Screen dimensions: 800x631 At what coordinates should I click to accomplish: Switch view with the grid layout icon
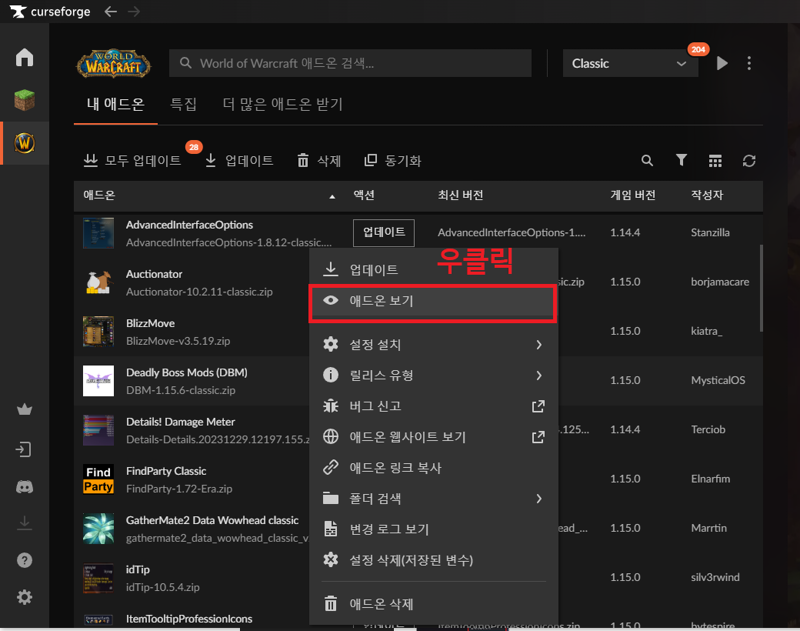click(x=715, y=161)
